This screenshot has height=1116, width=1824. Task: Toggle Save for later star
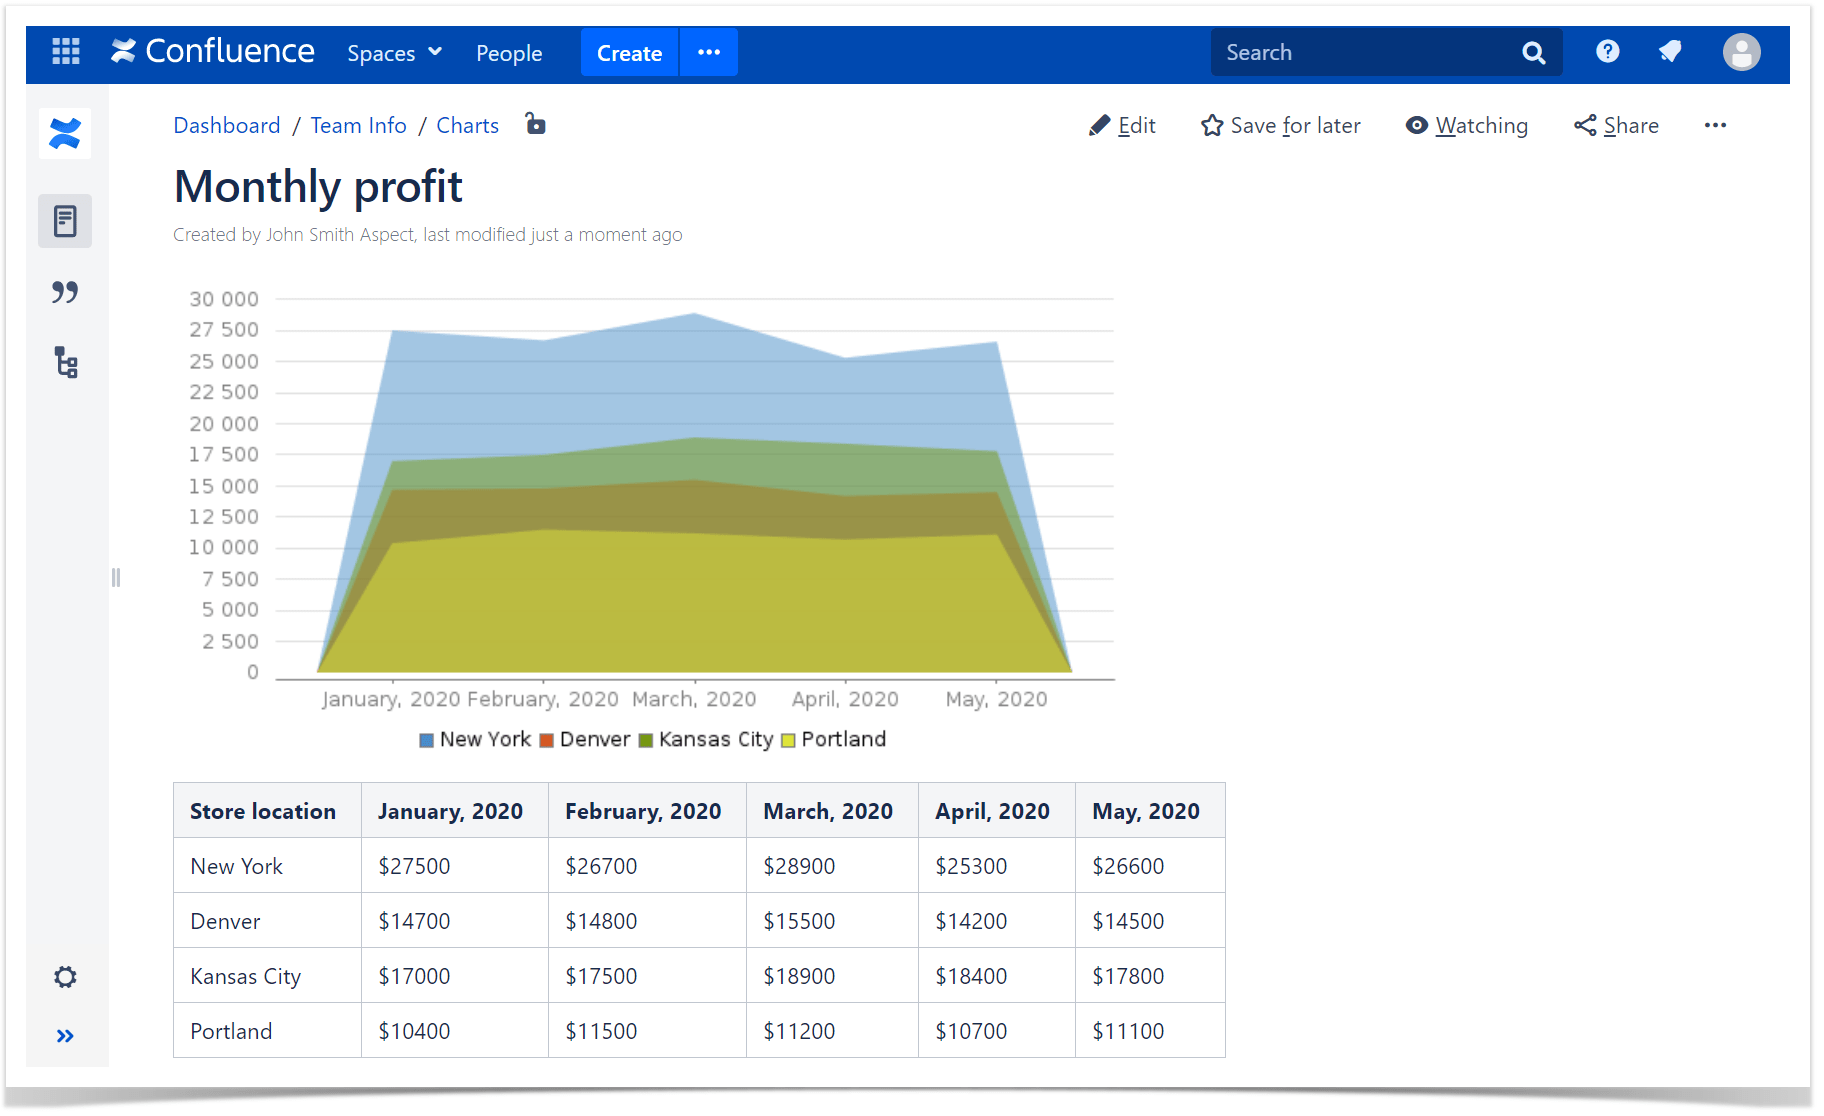1281,125
